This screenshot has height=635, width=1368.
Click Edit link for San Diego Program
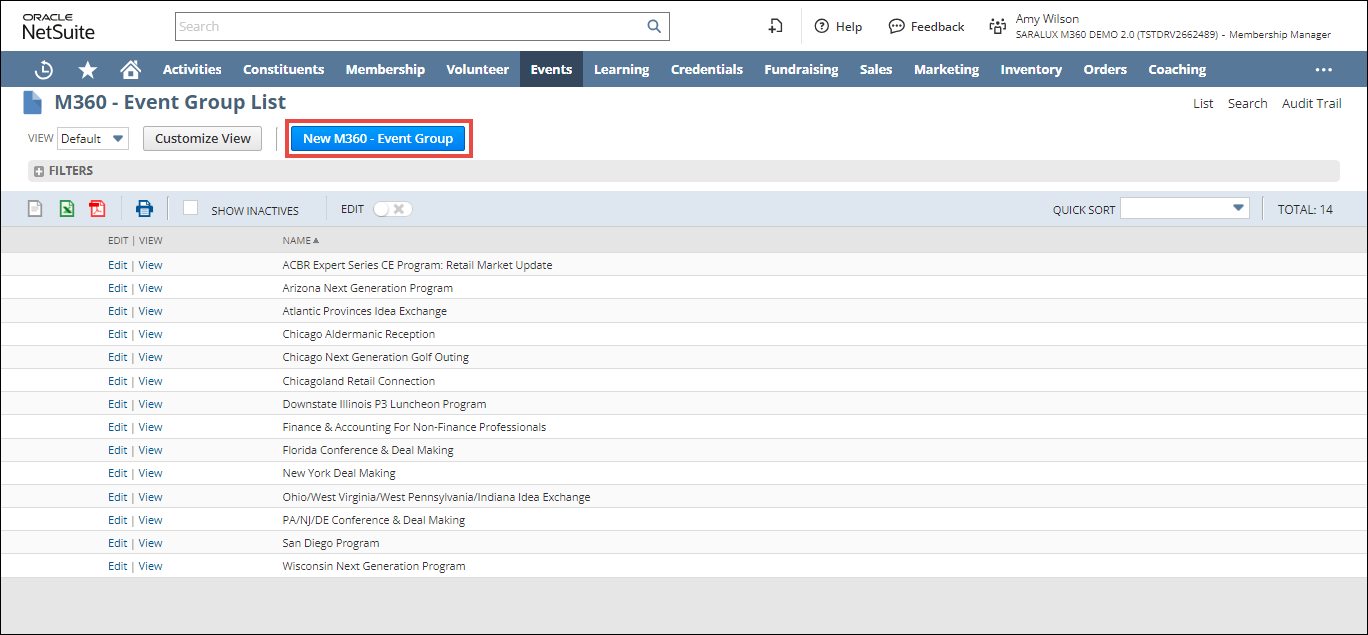117,543
